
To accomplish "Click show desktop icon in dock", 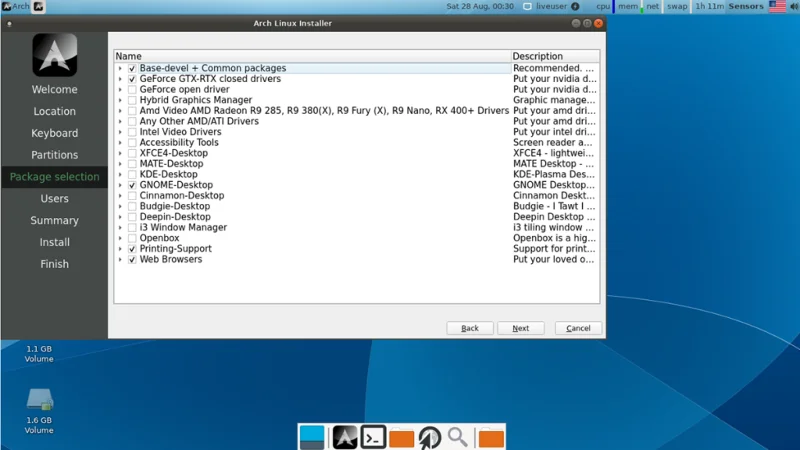I will coord(312,437).
